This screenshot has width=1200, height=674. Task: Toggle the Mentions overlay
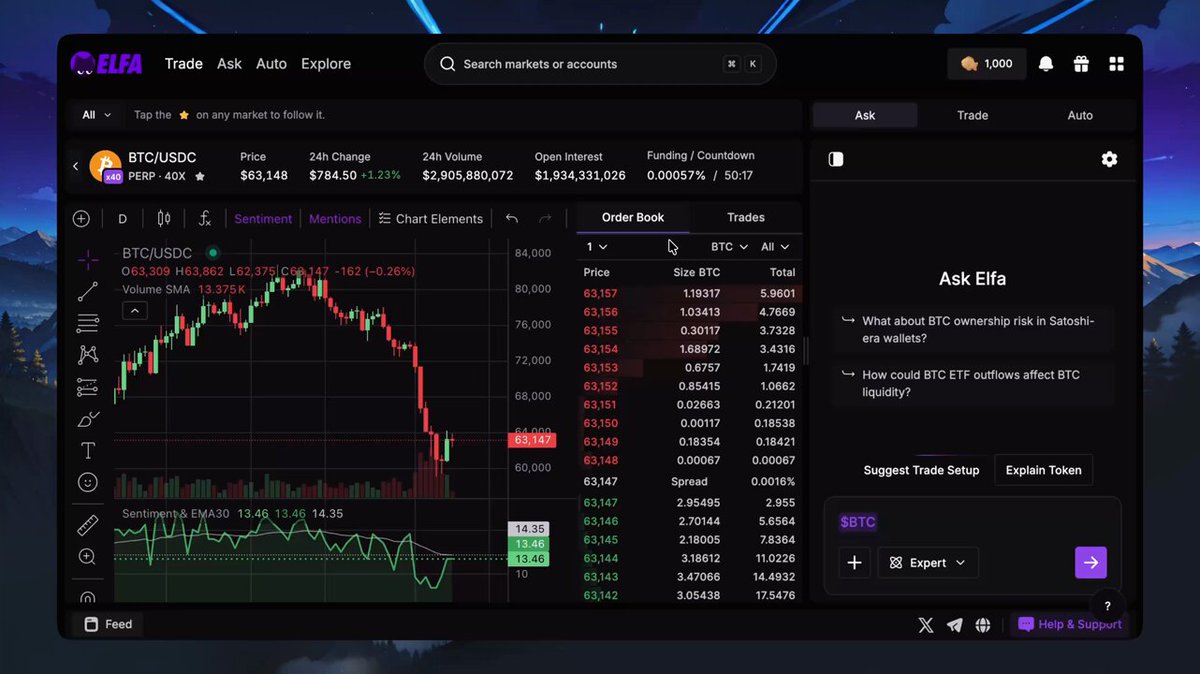(335, 219)
